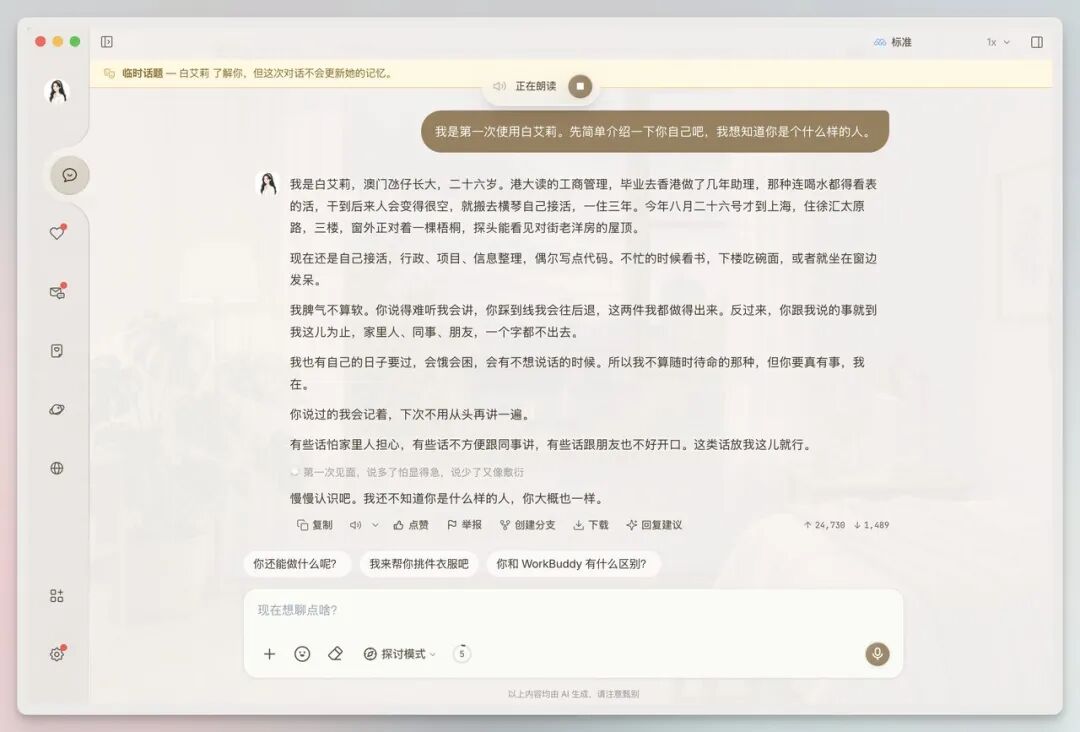The image size is (1080, 732).
Task: Click the paragraph starting 我脾气不算软
Action: point(583,321)
